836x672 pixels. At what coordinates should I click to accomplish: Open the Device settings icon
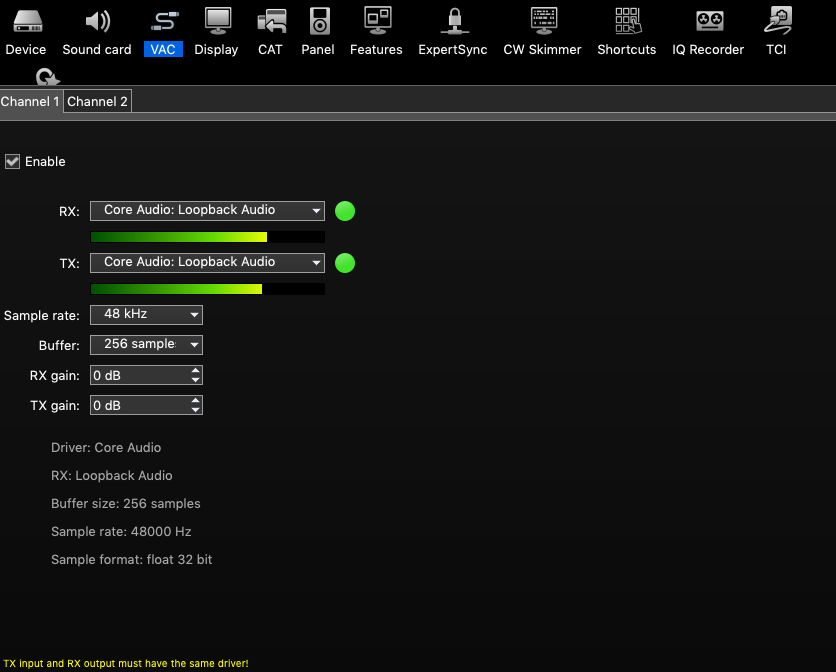click(x=26, y=21)
